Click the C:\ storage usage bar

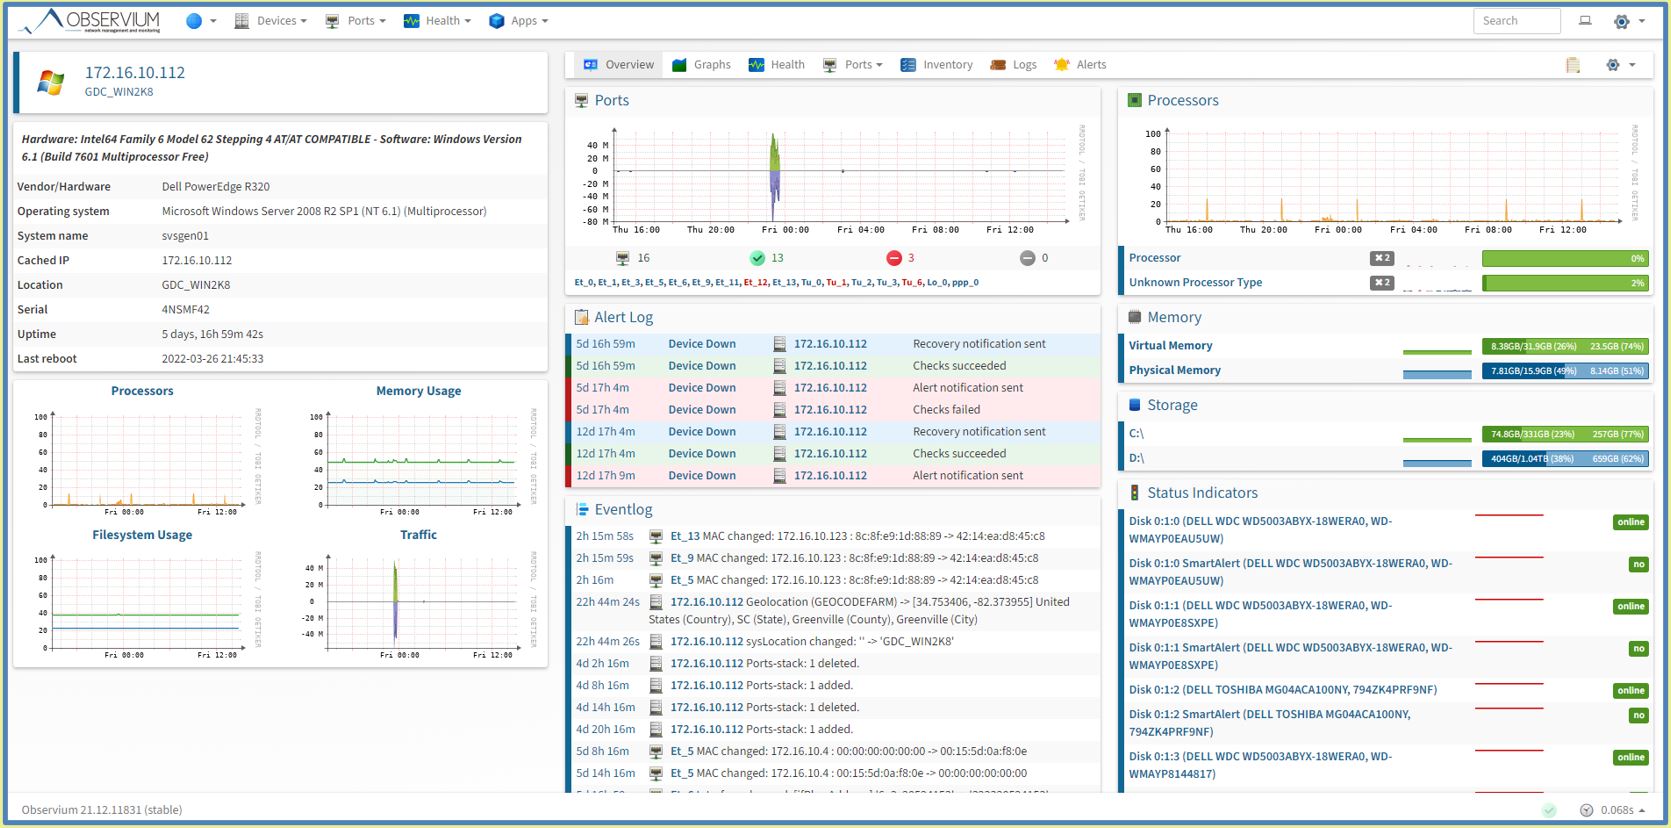1564,434
